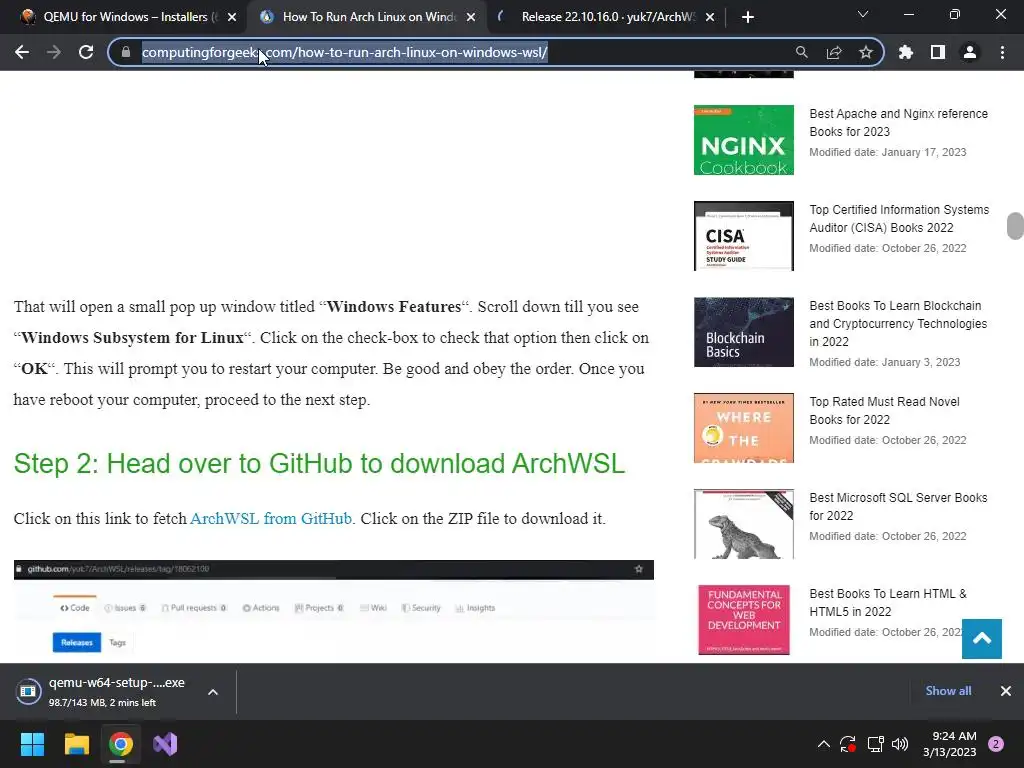Click Show all downloads
The height and width of the screenshot is (768, 1024).
[x=948, y=691]
